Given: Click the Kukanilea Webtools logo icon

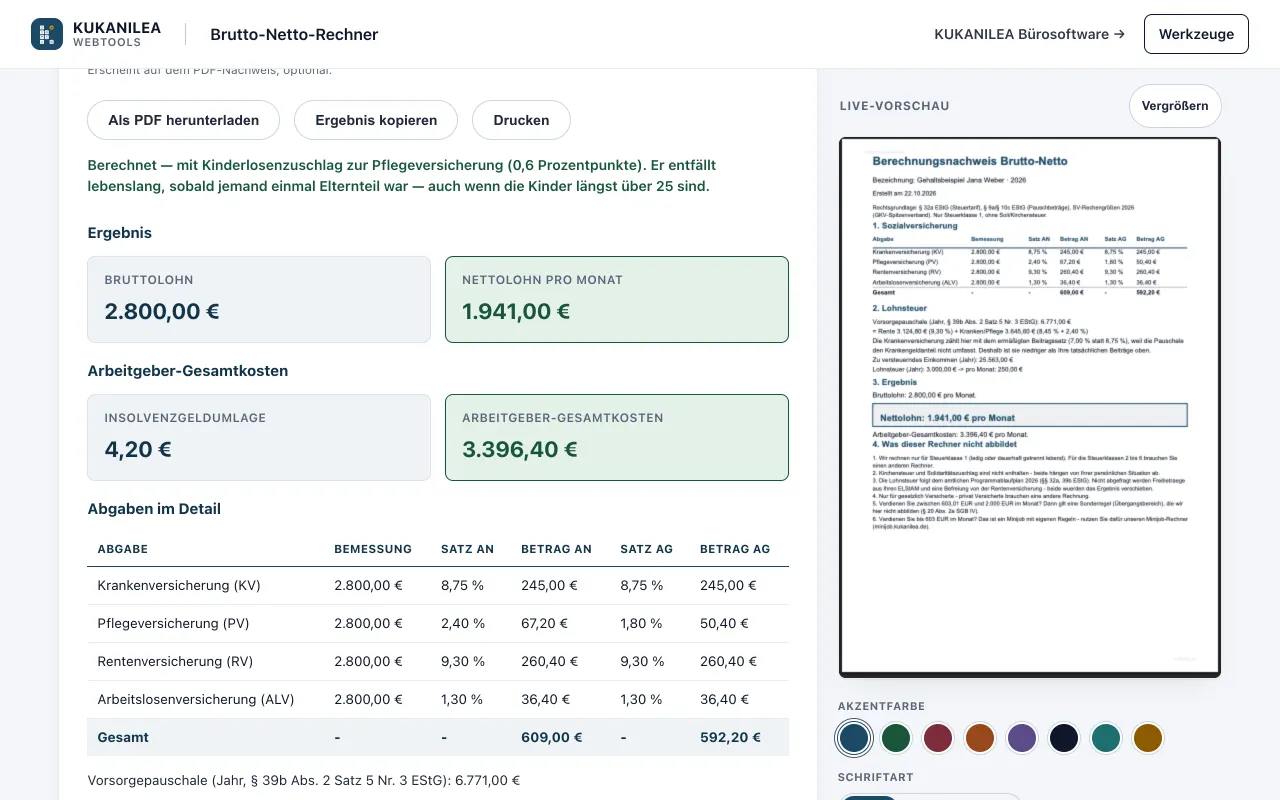Looking at the screenshot, I should click(47, 34).
